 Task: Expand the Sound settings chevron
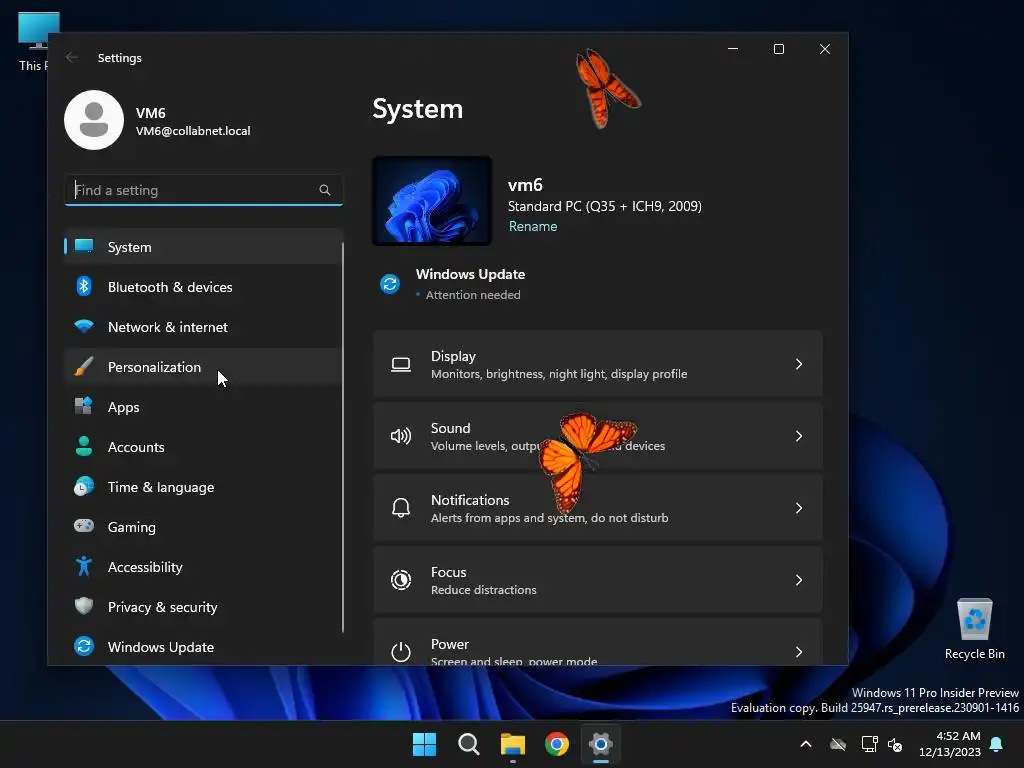pyautogui.click(x=799, y=436)
